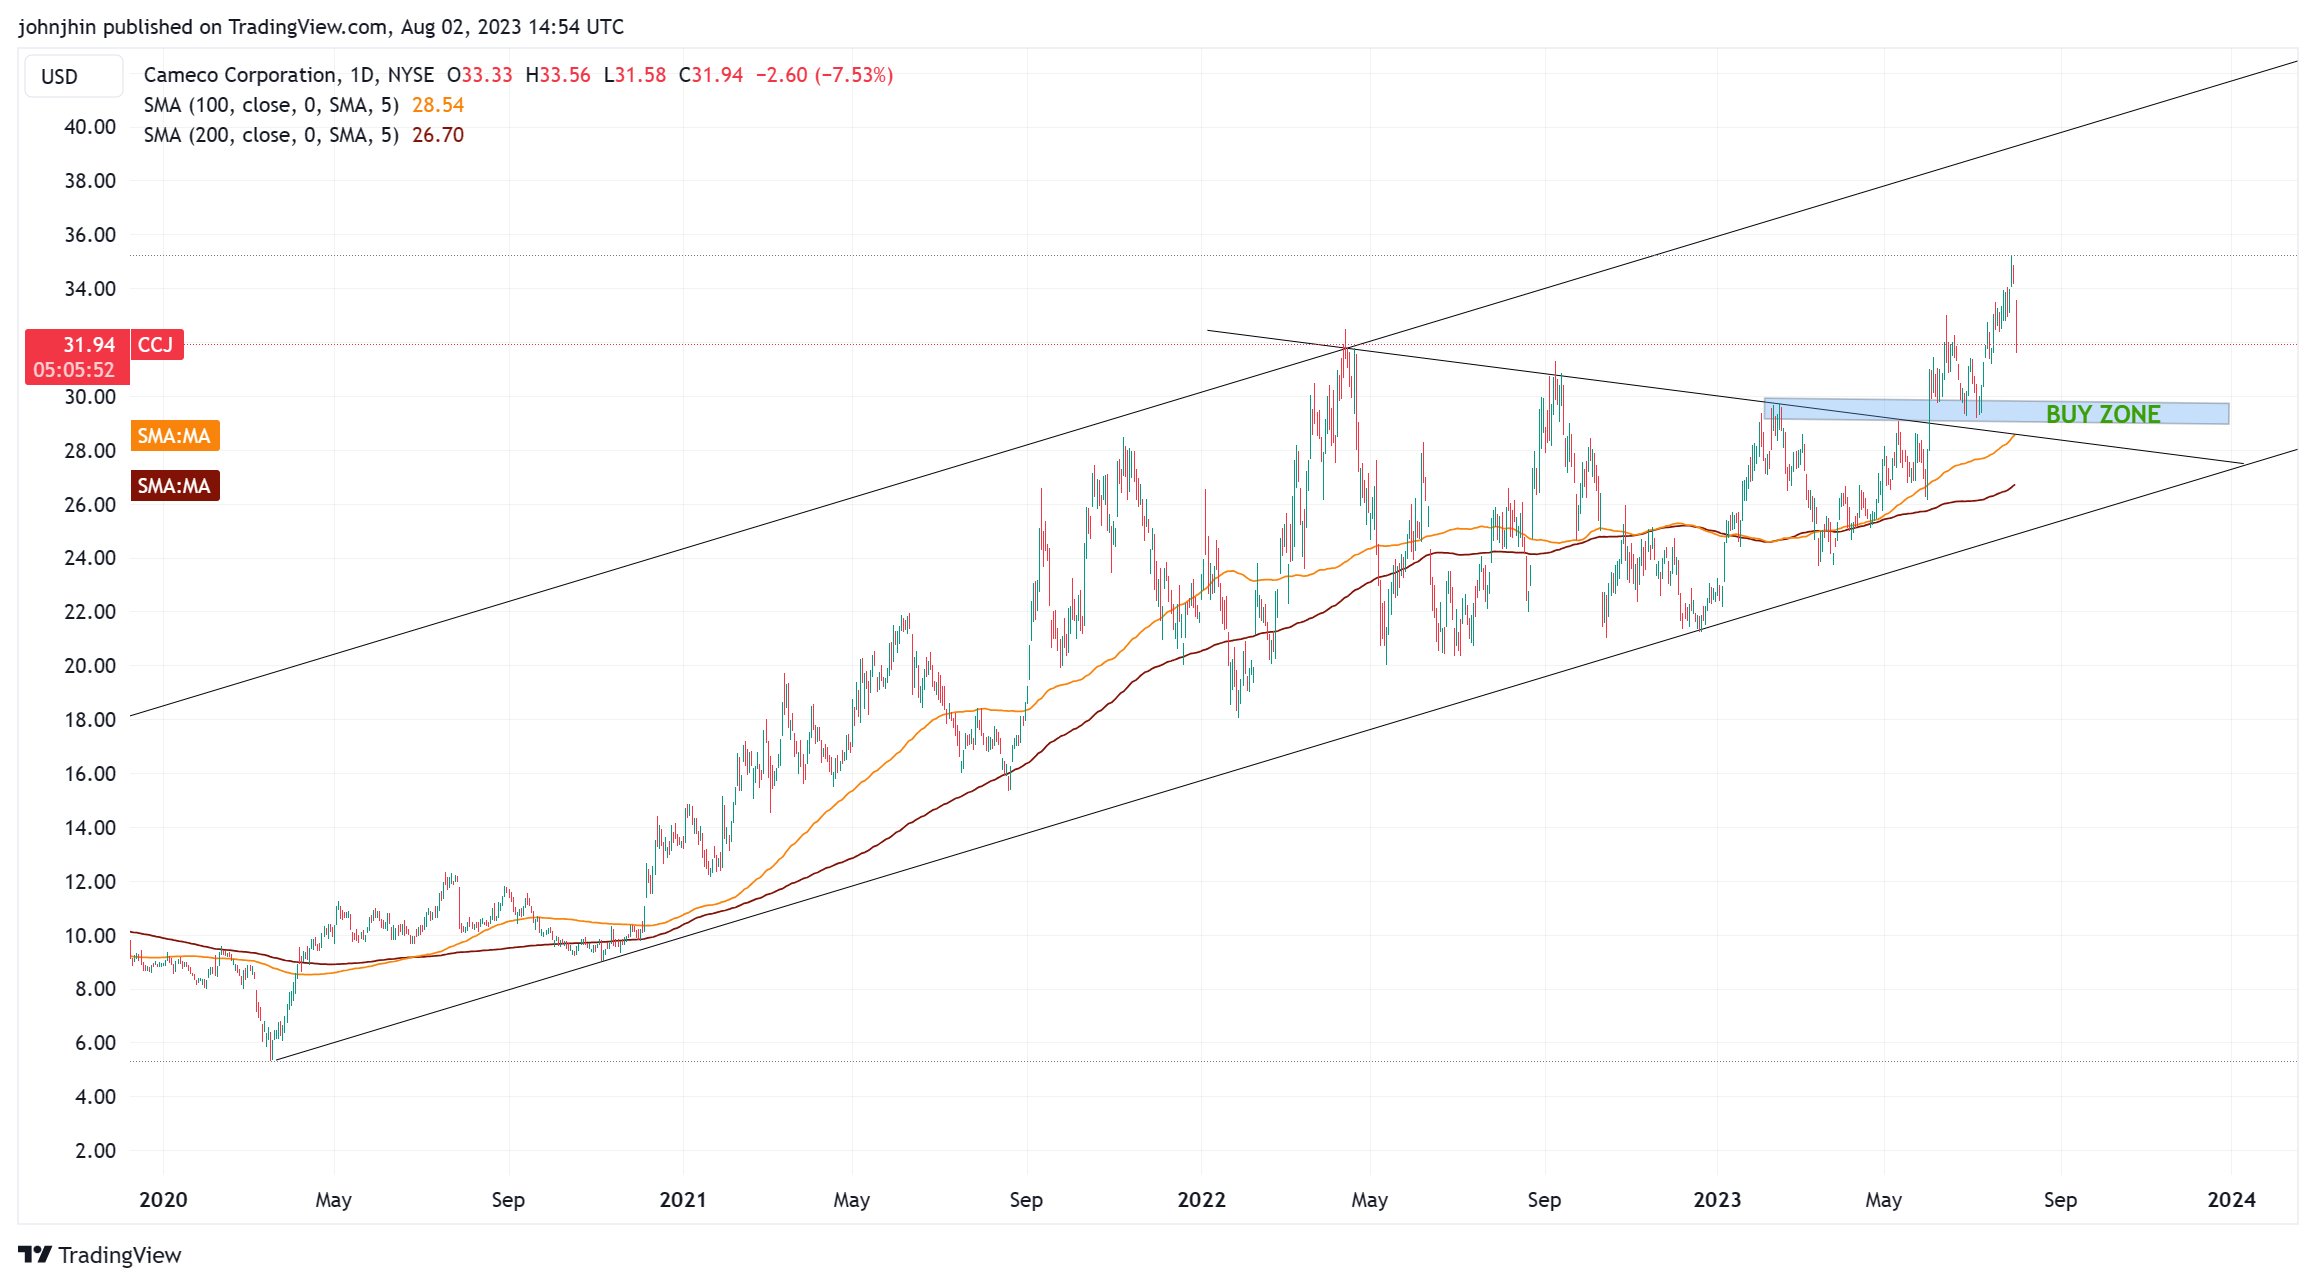
Task: Click the 28.54 SMA value
Action: (438, 105)
